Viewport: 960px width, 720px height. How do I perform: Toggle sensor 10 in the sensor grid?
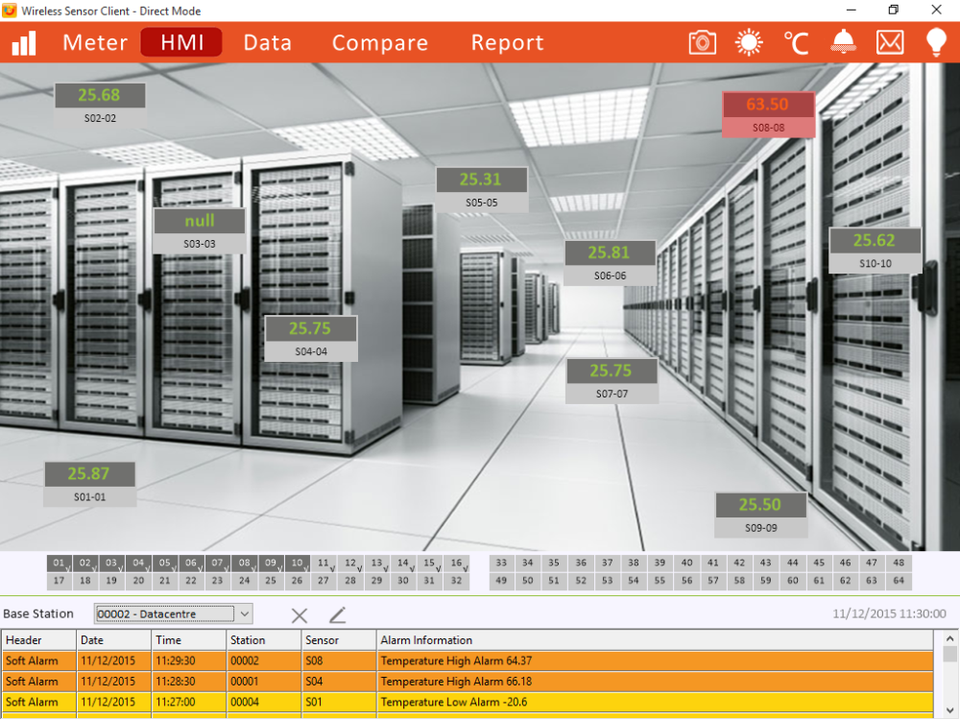[297, 564]
